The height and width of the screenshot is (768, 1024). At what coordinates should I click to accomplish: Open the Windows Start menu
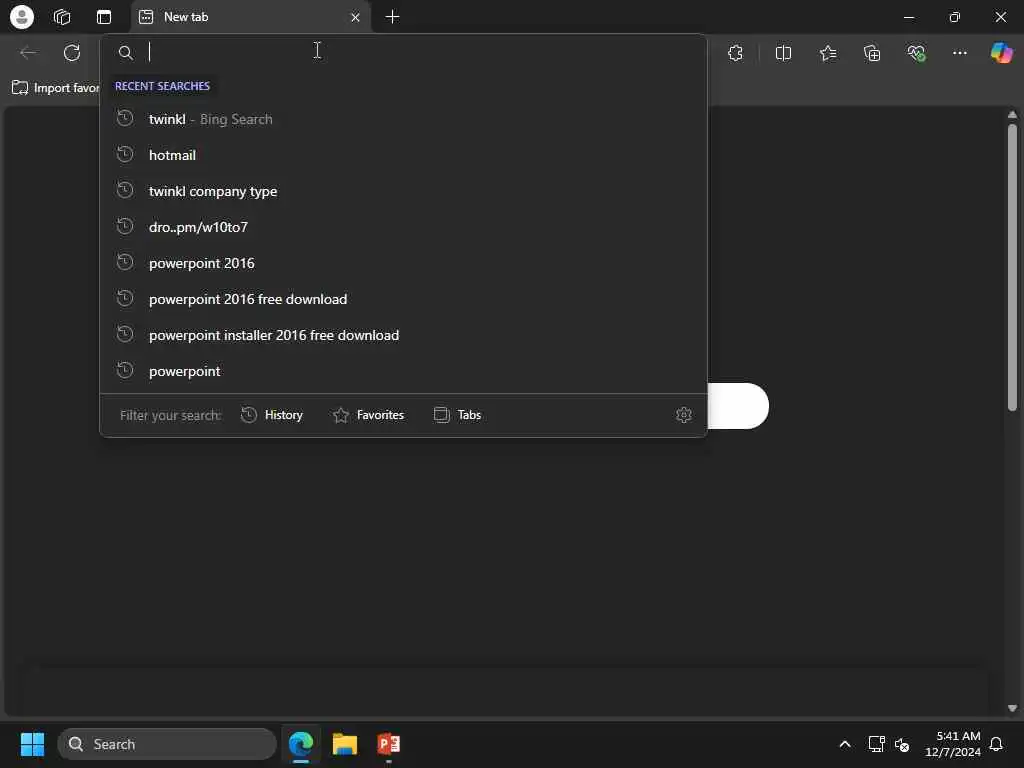pyautogui.click(x=32, y=744)
